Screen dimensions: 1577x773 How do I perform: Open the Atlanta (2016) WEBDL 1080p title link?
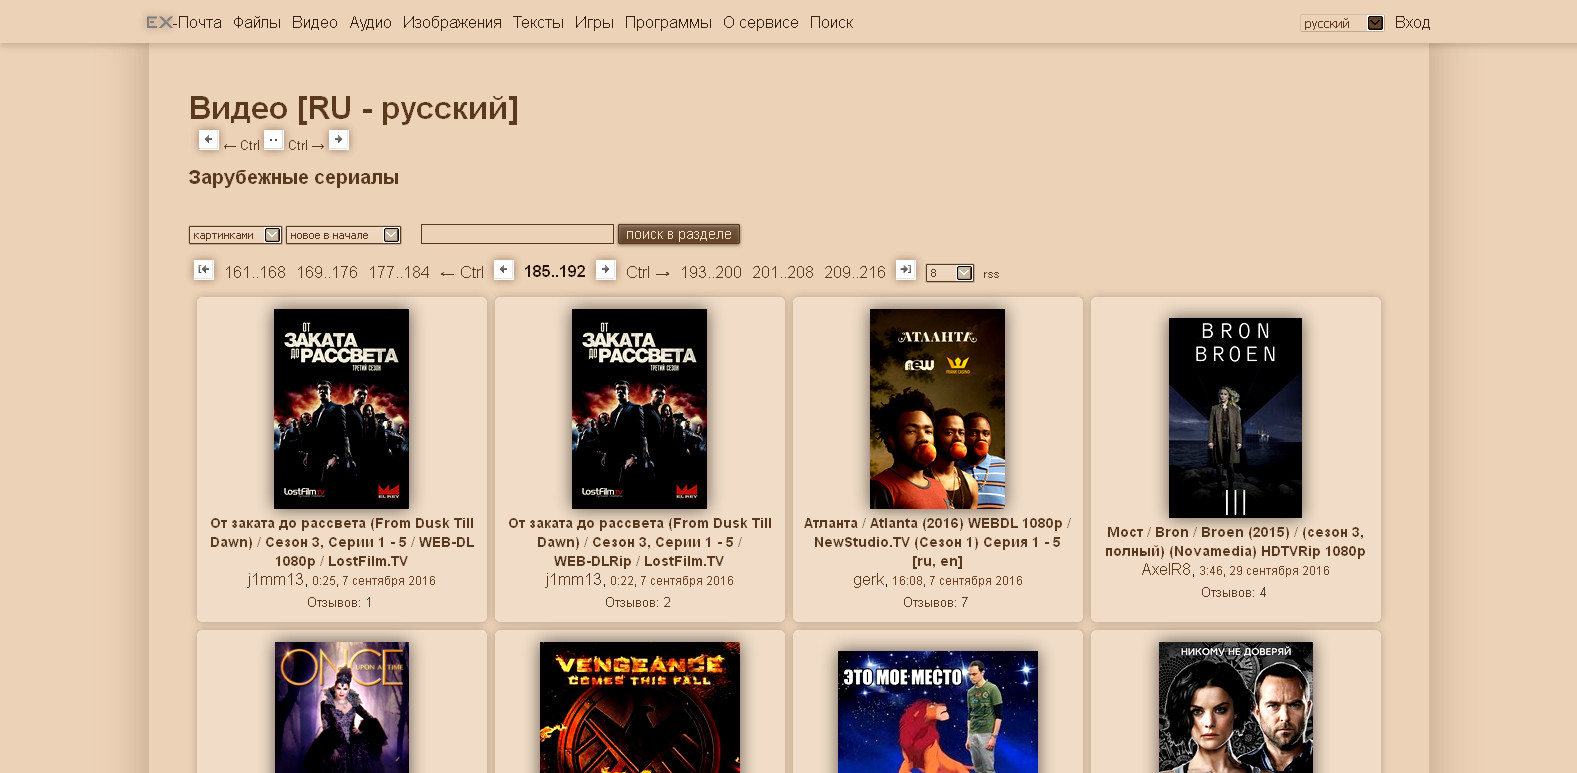pyautogui.click(x=938, y=542)
